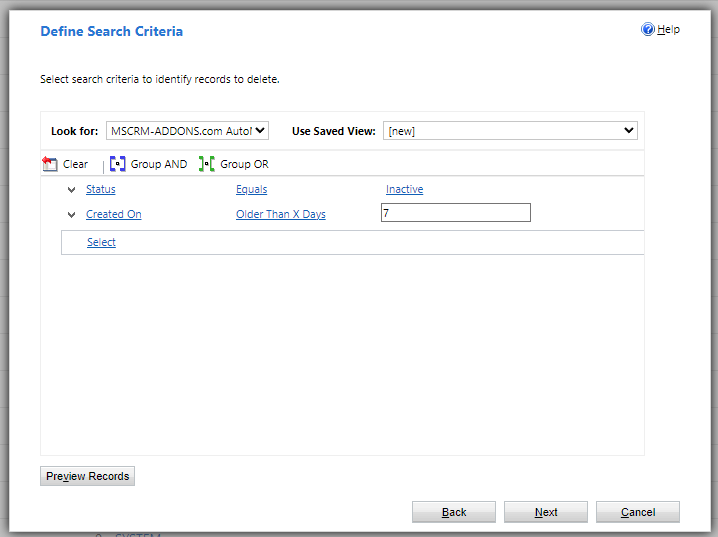718x537 pixels.
Task: Click the Equals operator link
Action: coord(251,189)
